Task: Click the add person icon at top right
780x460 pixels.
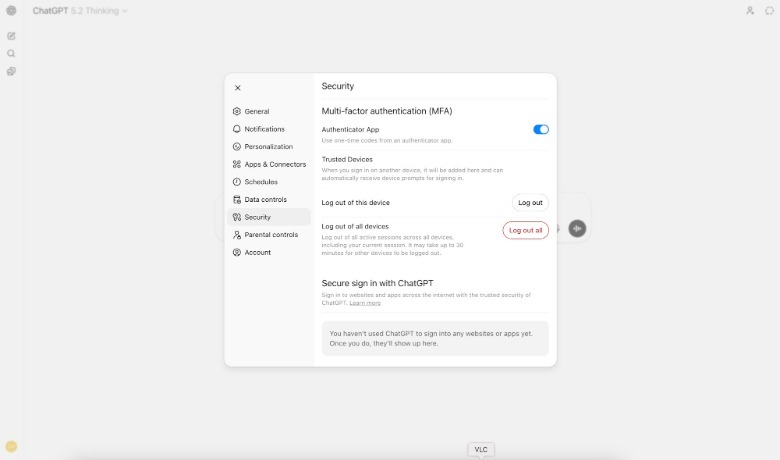Action: [750, 10]
